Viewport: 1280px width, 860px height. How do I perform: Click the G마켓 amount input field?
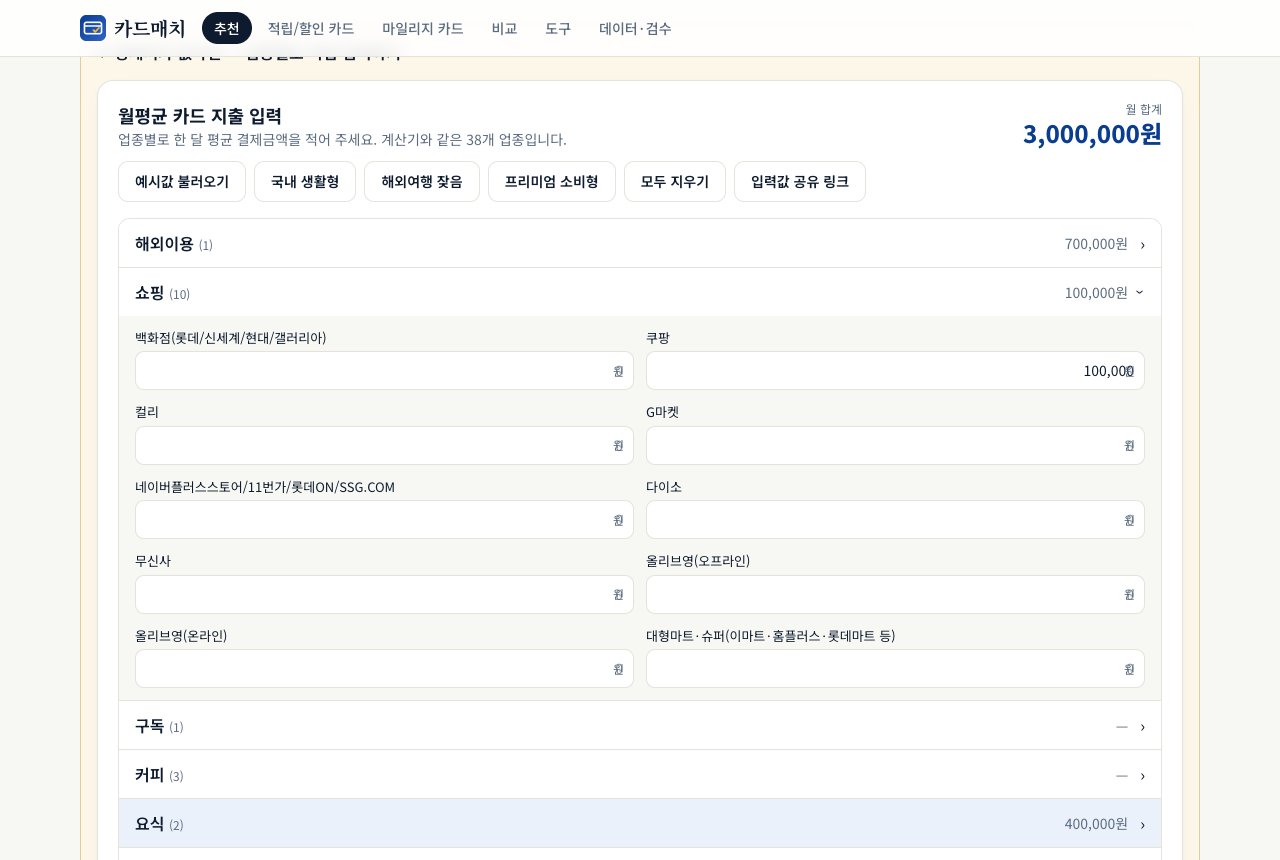(x=895, y=445)
